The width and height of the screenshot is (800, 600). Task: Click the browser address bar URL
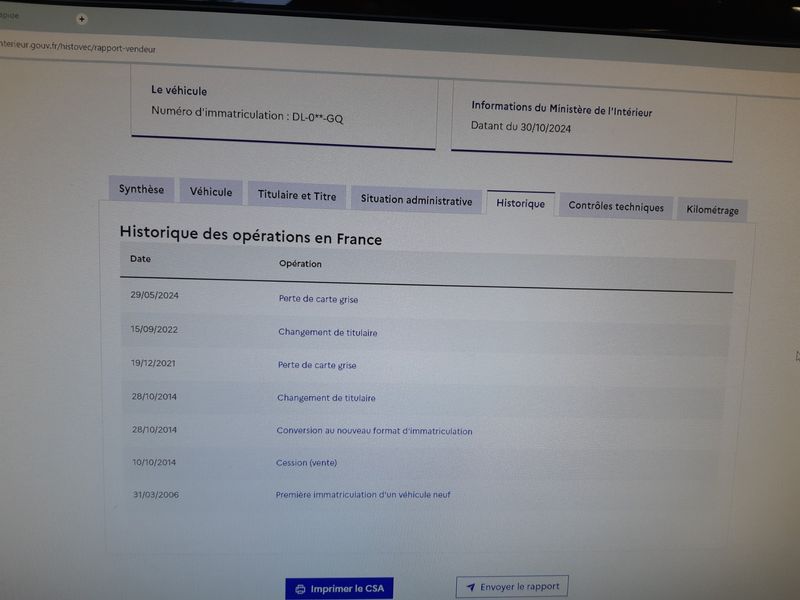(78, 47)
